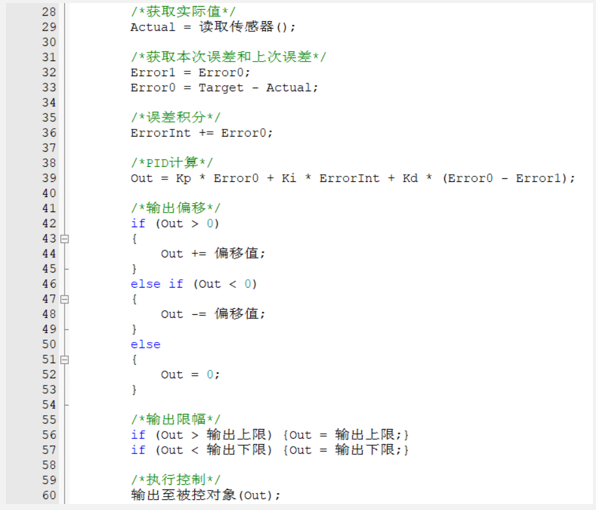Click the line 'if (Out > 0)'
The width and height of the screenshot is (596, 510).
coord(175,223)
